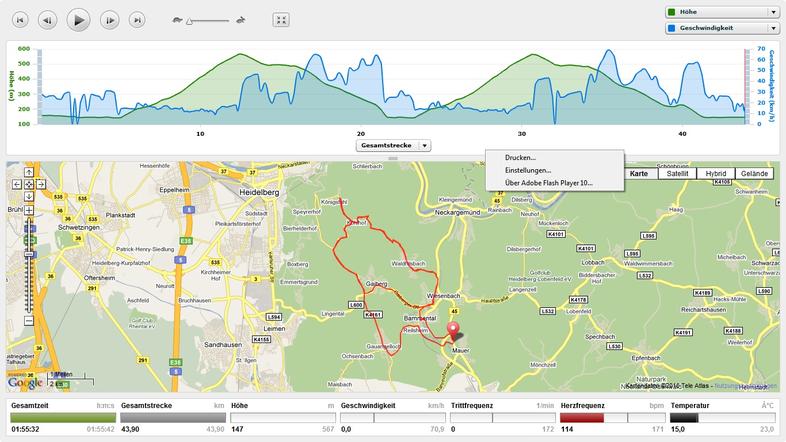Click the 114 heart rate value
The width and height of the screenshot is (786, 442).
(567, 429)
